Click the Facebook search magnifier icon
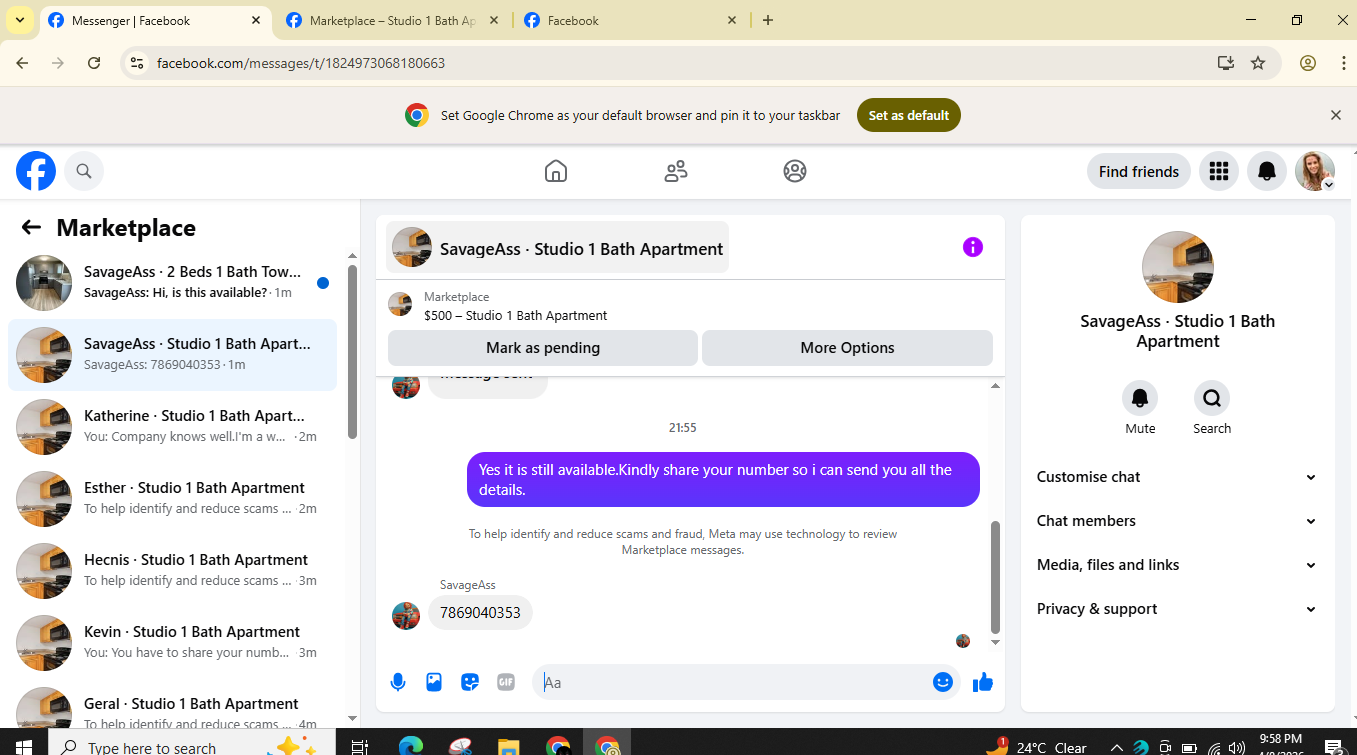The image size is (1357, 755). point(84,171)
